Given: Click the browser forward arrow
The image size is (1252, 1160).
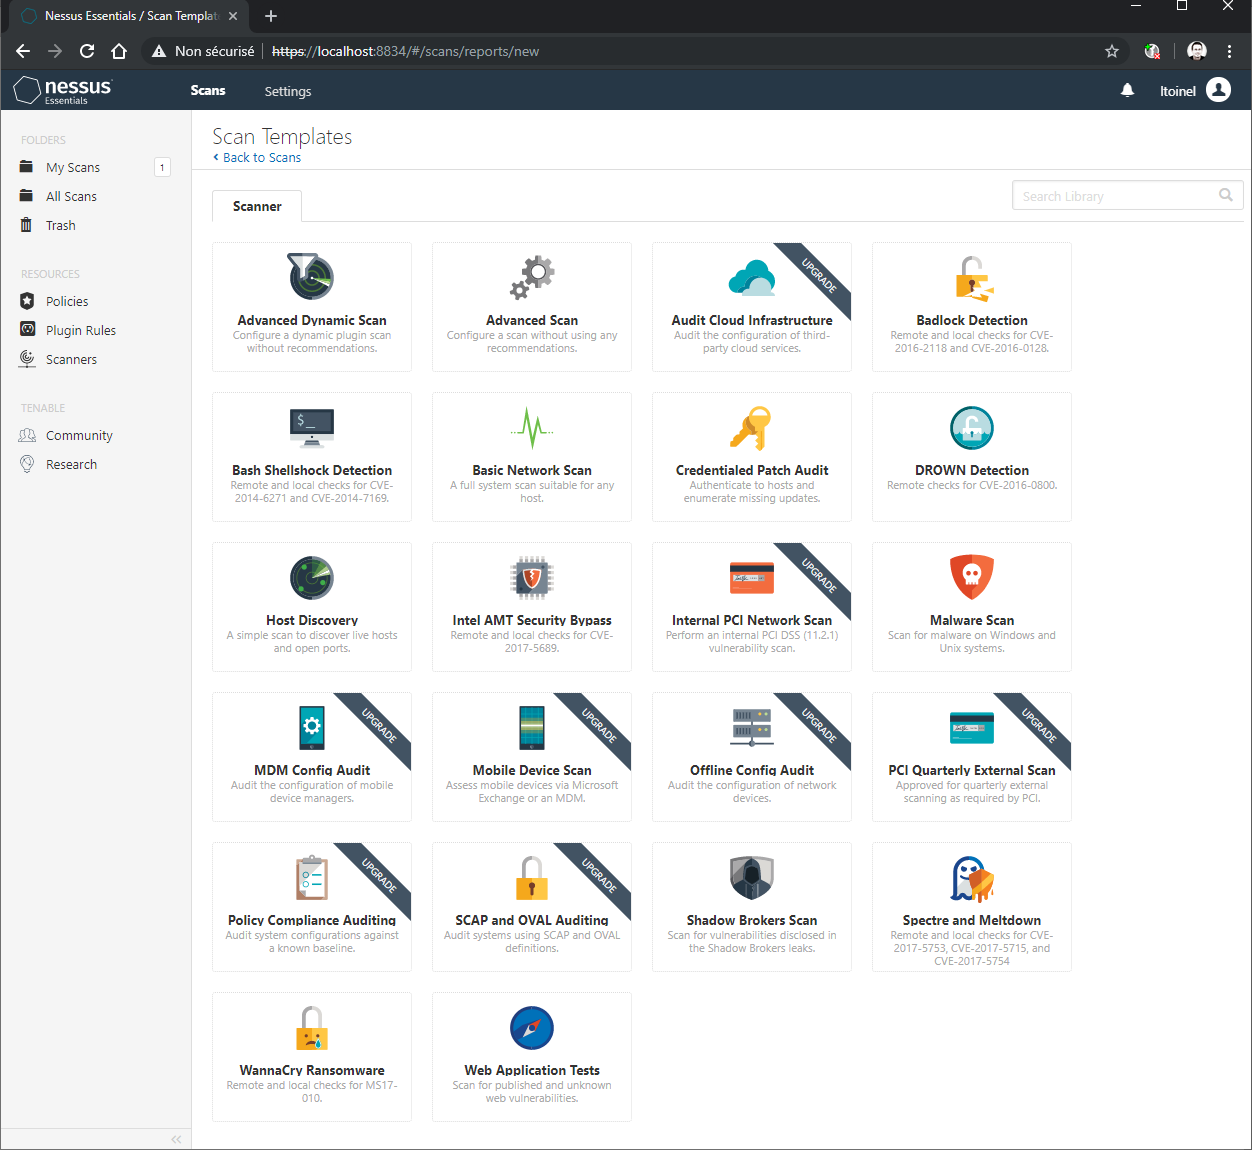Looking at the screenshot, I should [55, 51].
